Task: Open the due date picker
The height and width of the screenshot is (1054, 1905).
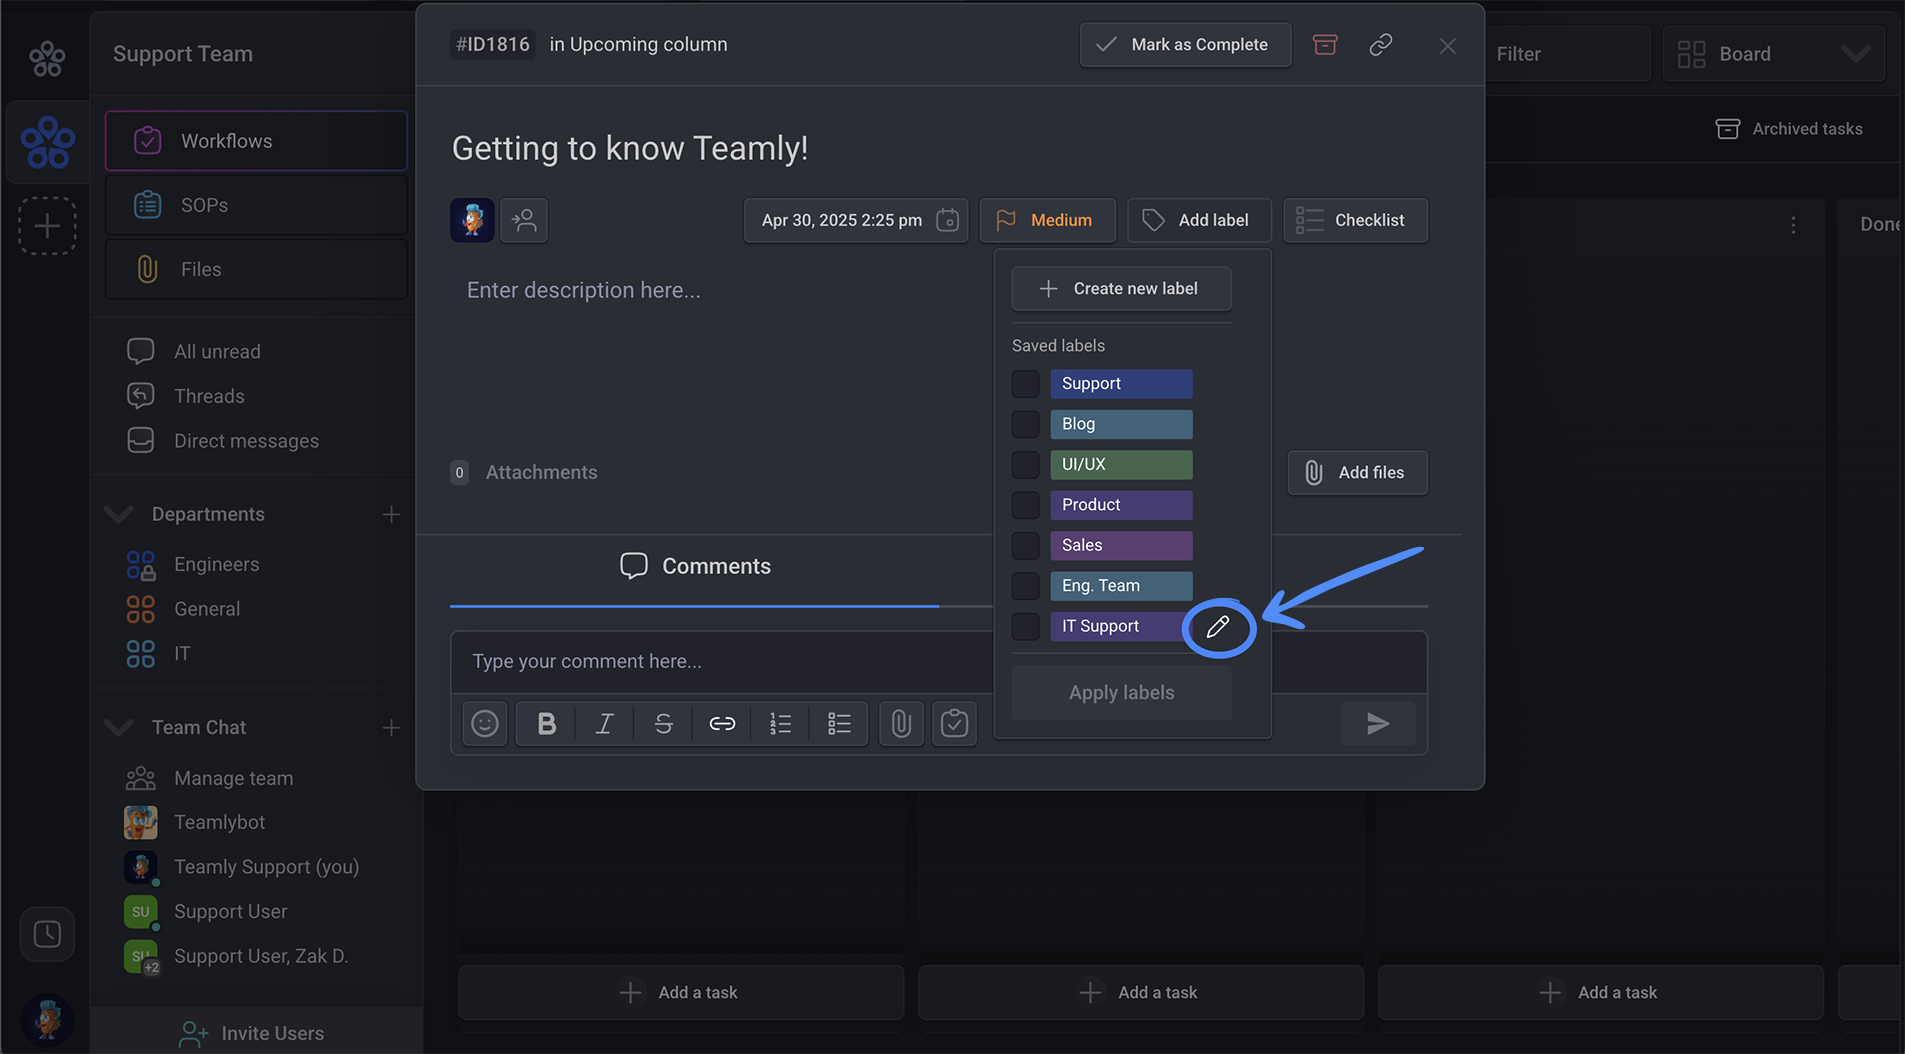Action: 856,220
